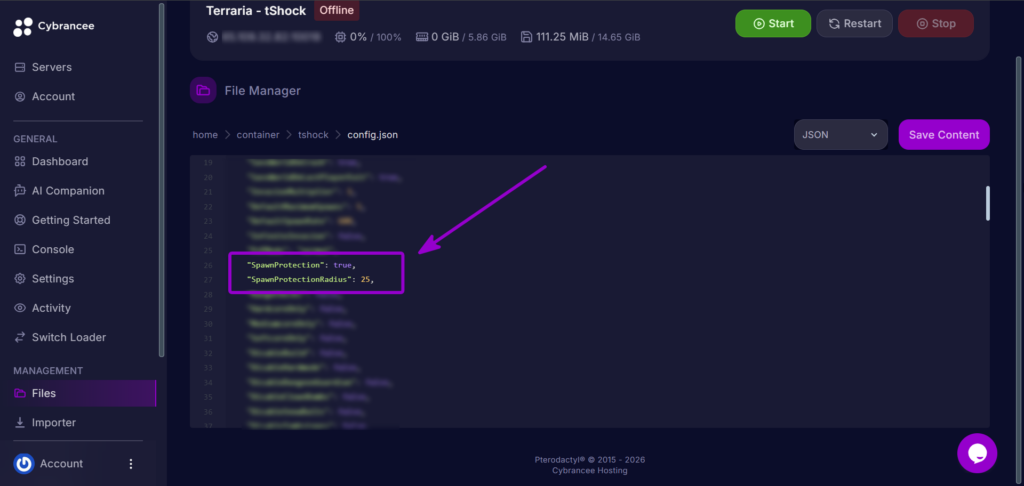
Task: Click the Settings gear icon
Action: click(20, 279)
